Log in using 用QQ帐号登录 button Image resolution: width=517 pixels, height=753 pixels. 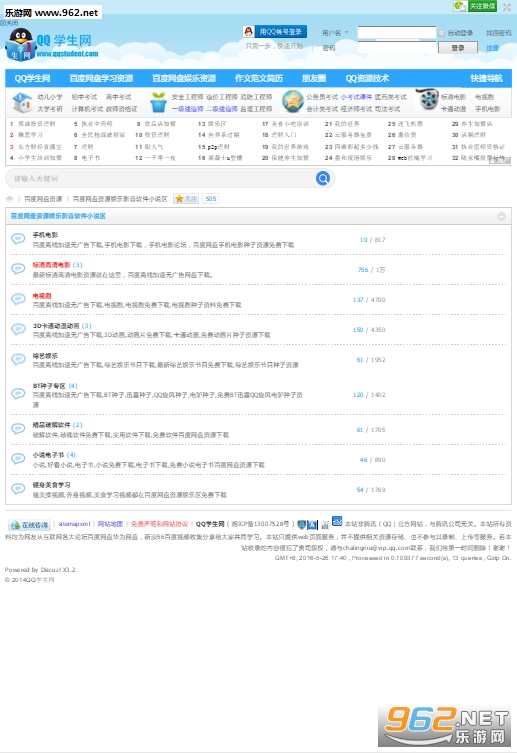[x=275, y=32]
